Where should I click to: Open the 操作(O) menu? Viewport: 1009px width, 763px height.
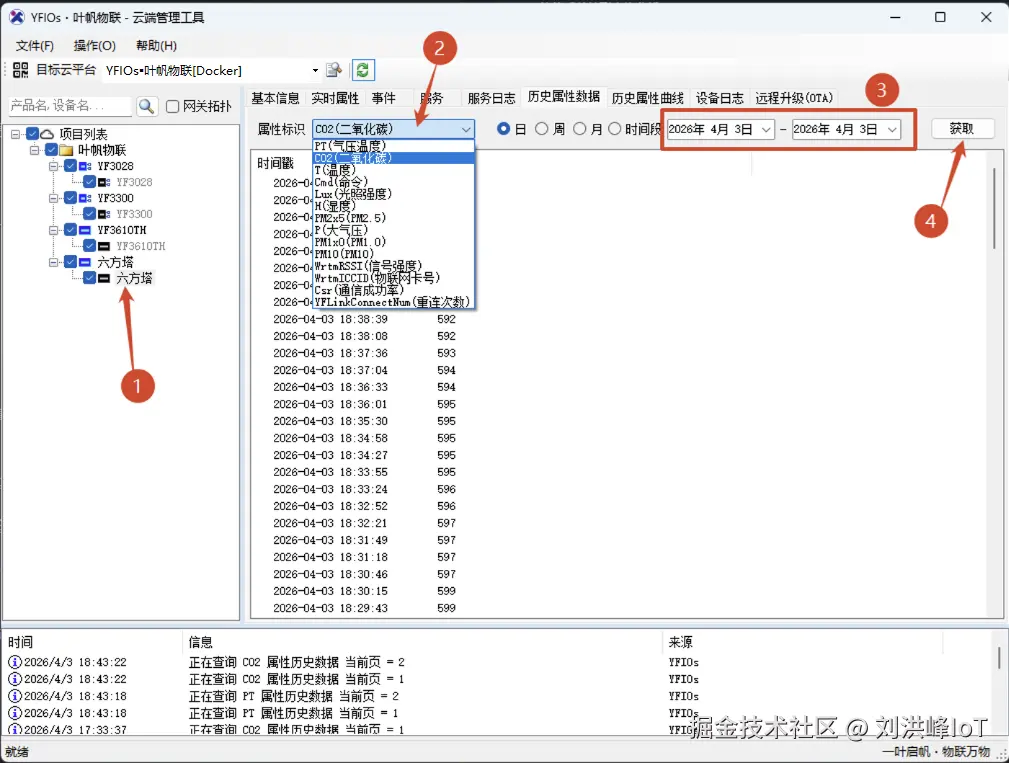[95, 45]
